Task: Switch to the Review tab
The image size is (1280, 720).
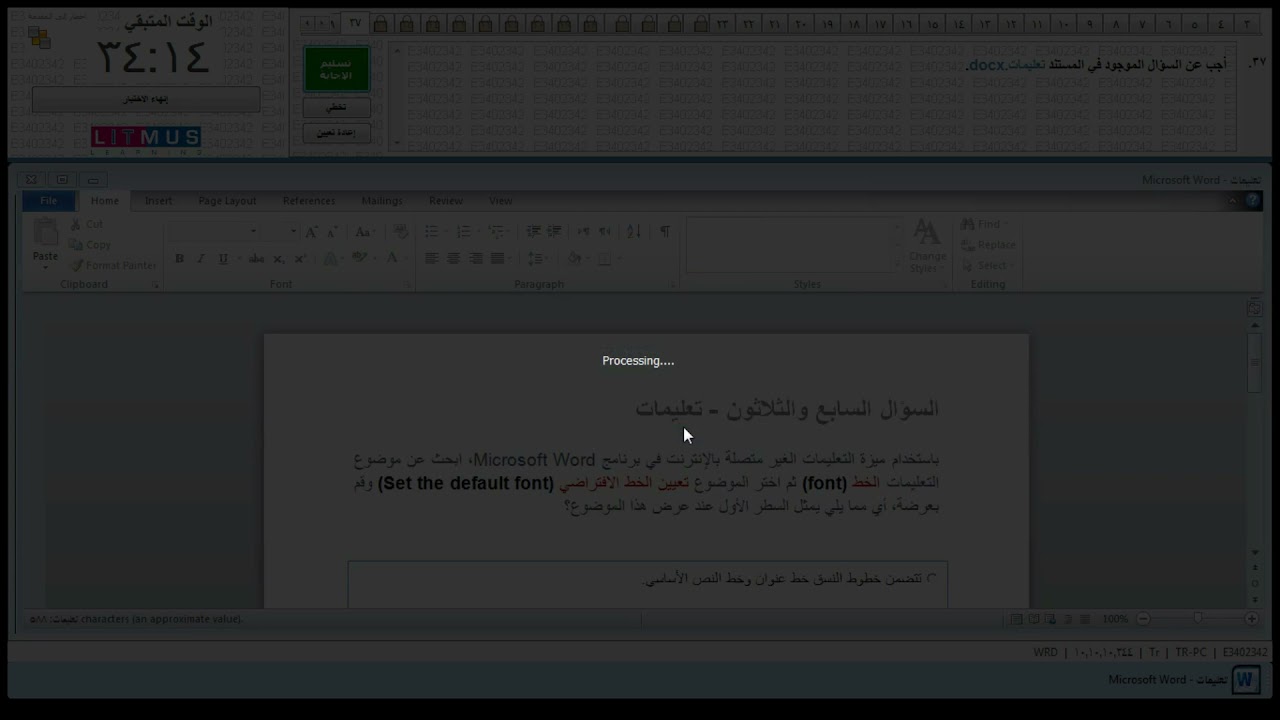Action: 446,201
